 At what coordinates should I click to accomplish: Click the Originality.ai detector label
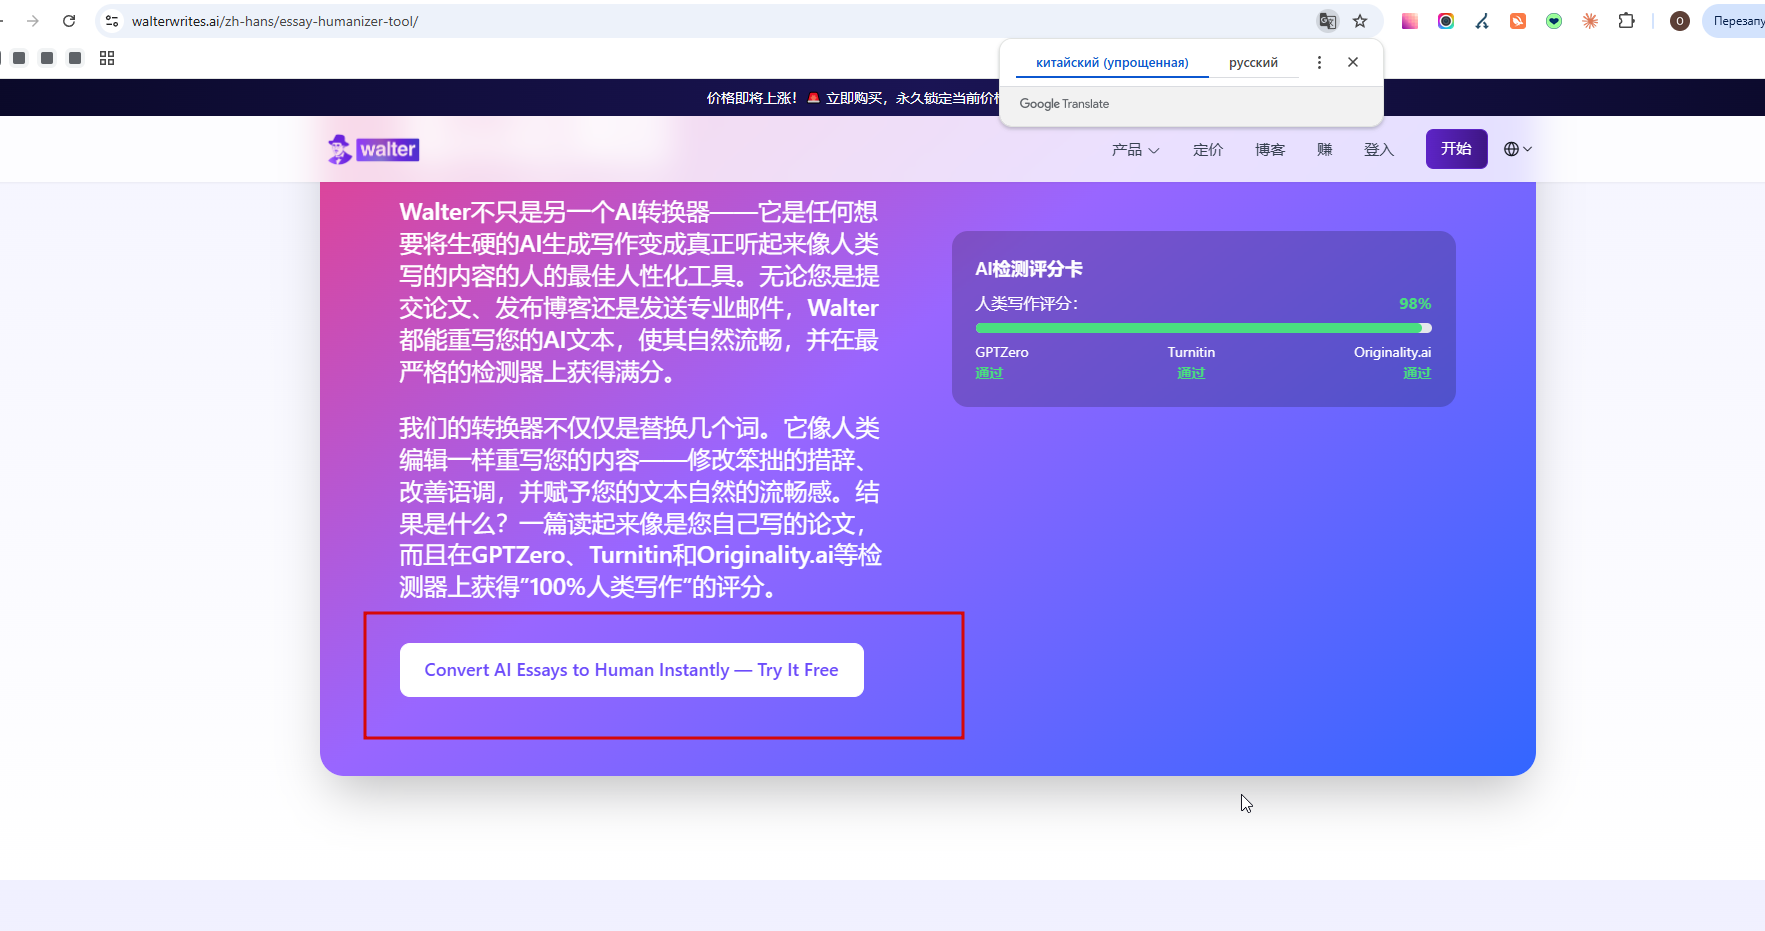pyautogui.click(x=1392, y=352)
